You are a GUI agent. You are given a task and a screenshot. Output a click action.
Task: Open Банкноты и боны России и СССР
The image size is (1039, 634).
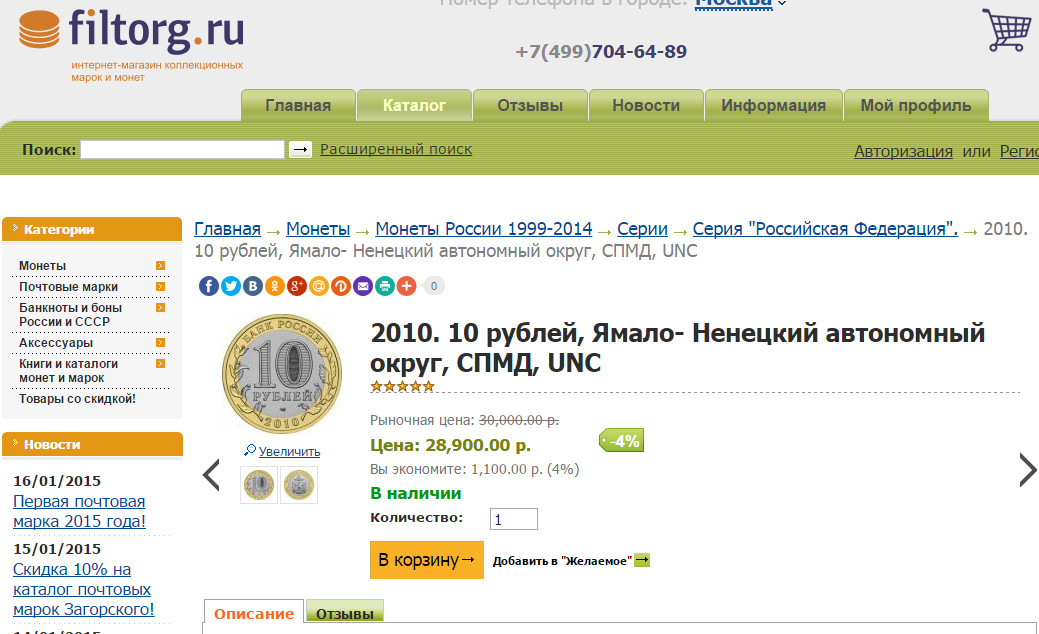click(x=70, y=315)
